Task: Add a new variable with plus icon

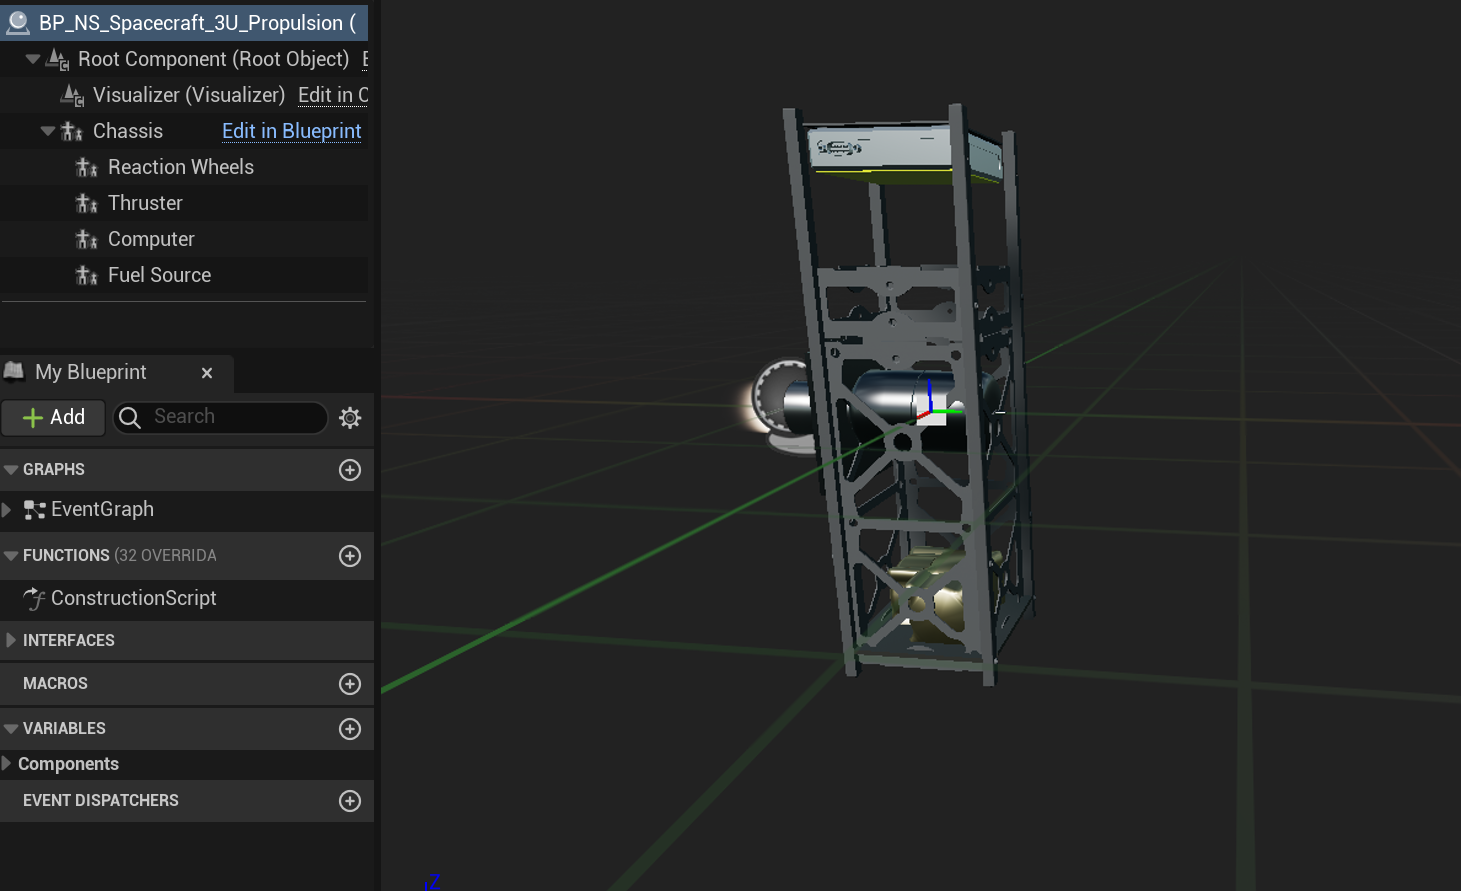Action: [350, 729]
